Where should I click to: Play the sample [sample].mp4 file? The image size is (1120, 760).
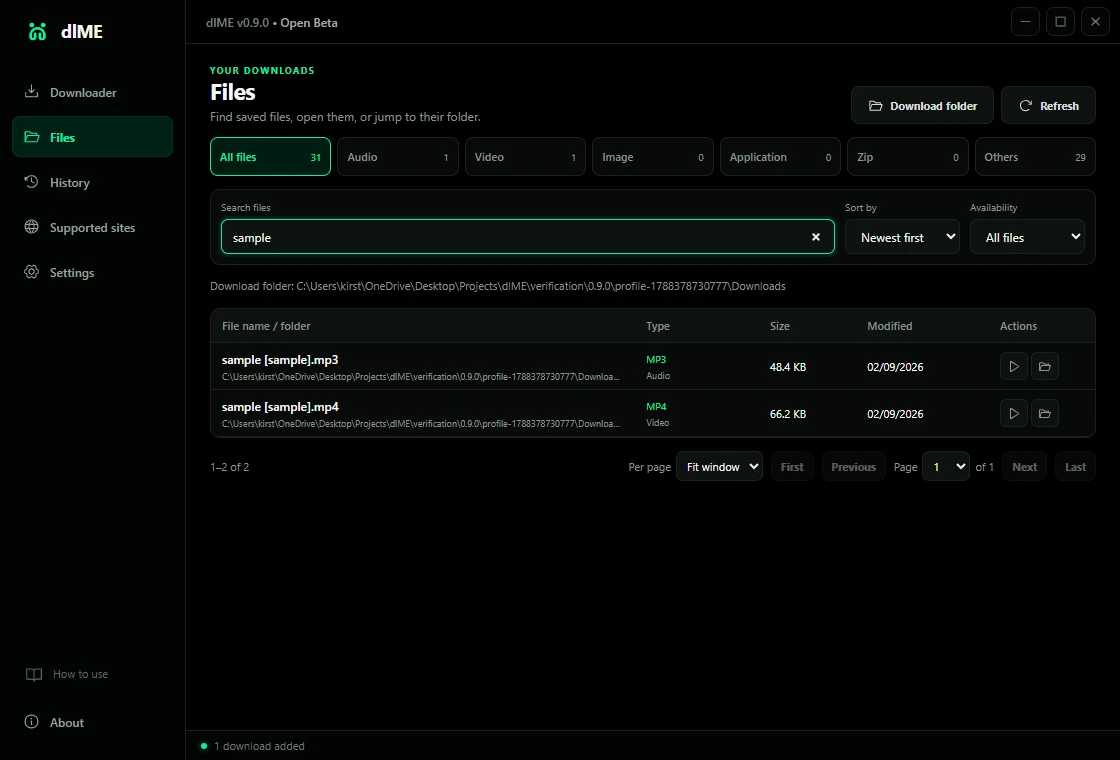1014,414
